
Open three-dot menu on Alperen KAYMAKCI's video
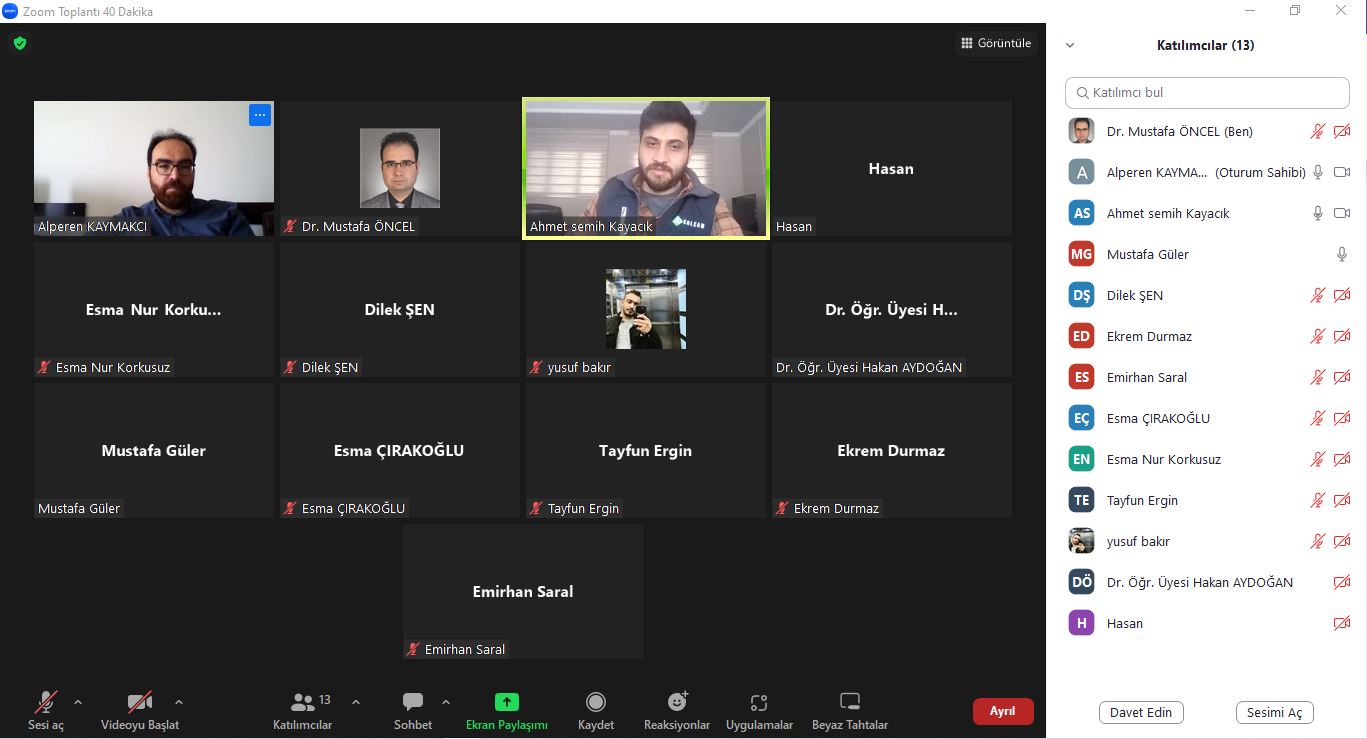260,115
